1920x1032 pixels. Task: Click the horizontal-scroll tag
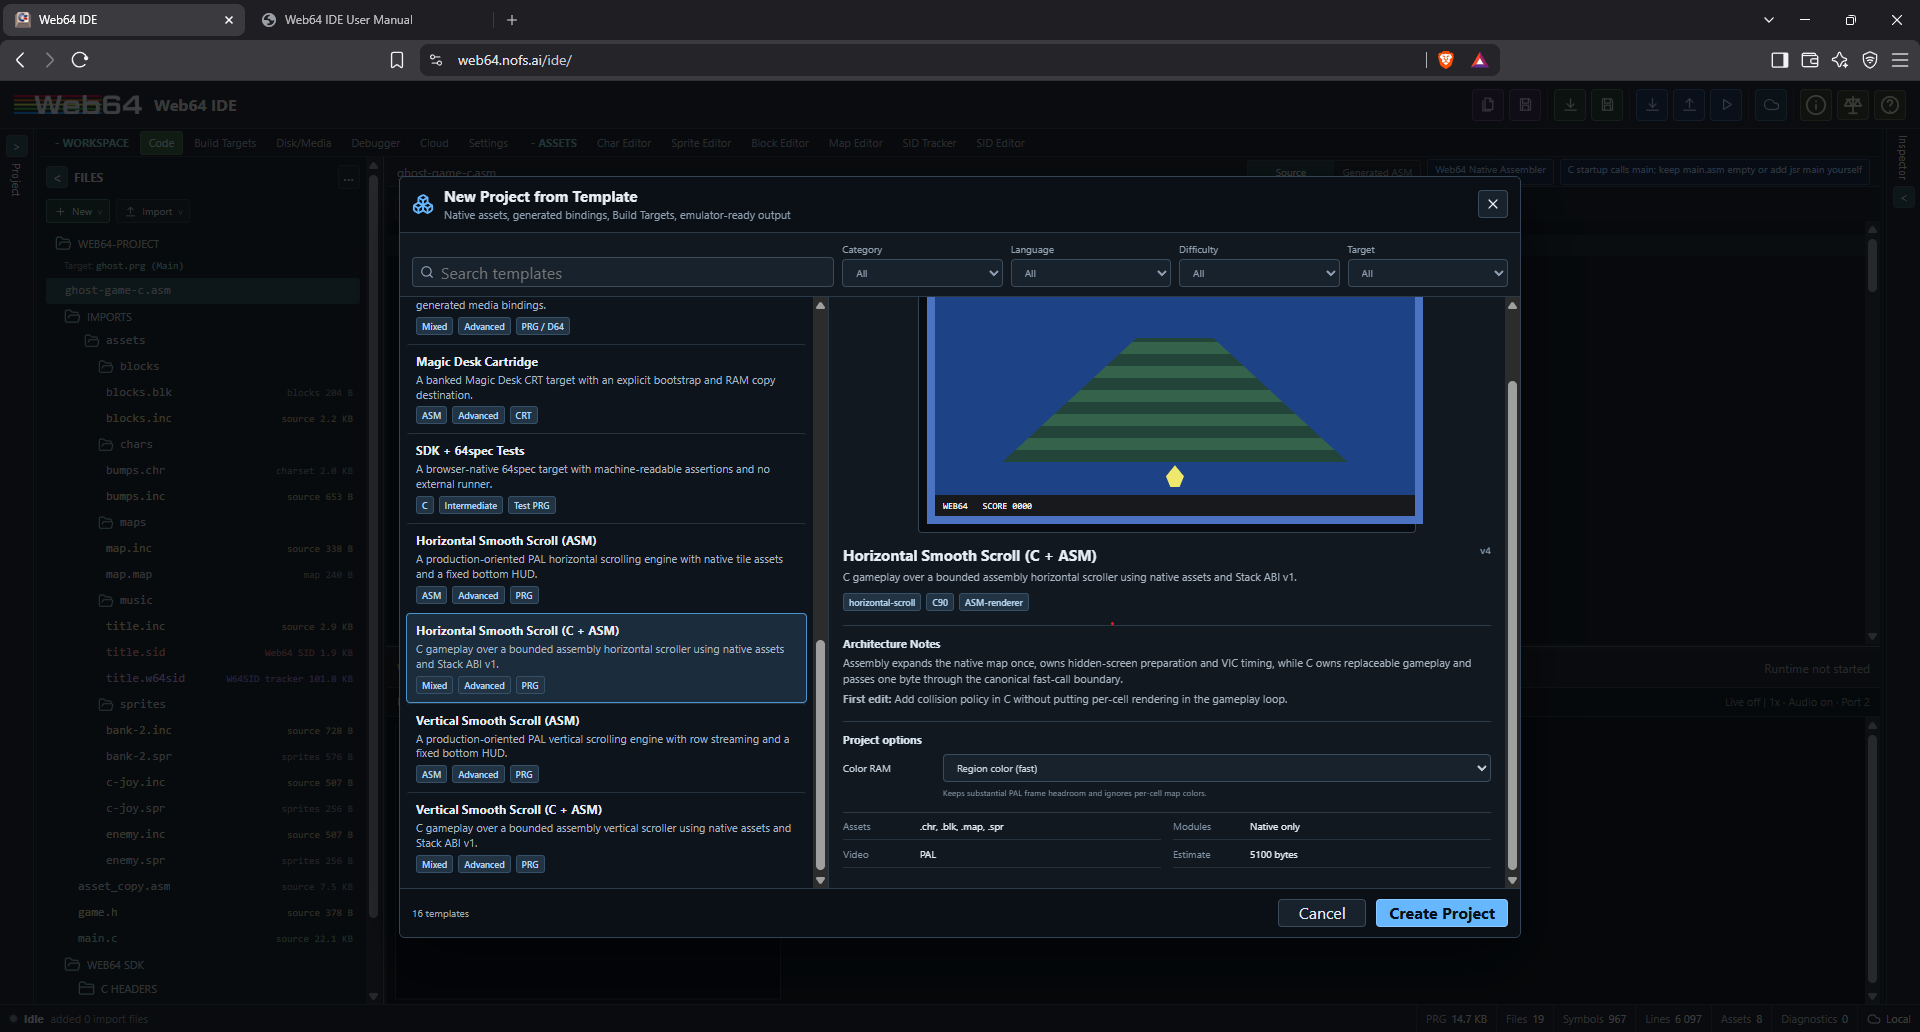point(882,602)
